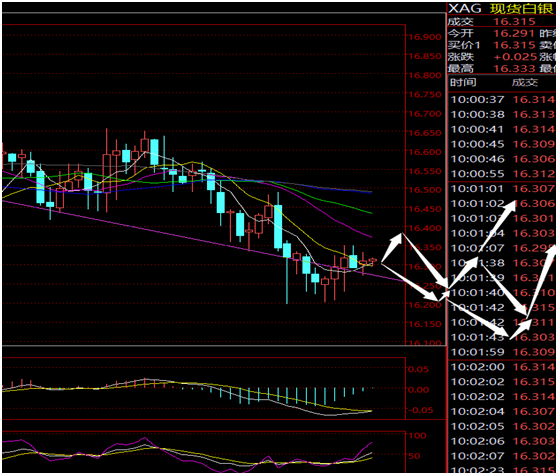
Task: Select the 买价1 label
Action: pos(464,45)
